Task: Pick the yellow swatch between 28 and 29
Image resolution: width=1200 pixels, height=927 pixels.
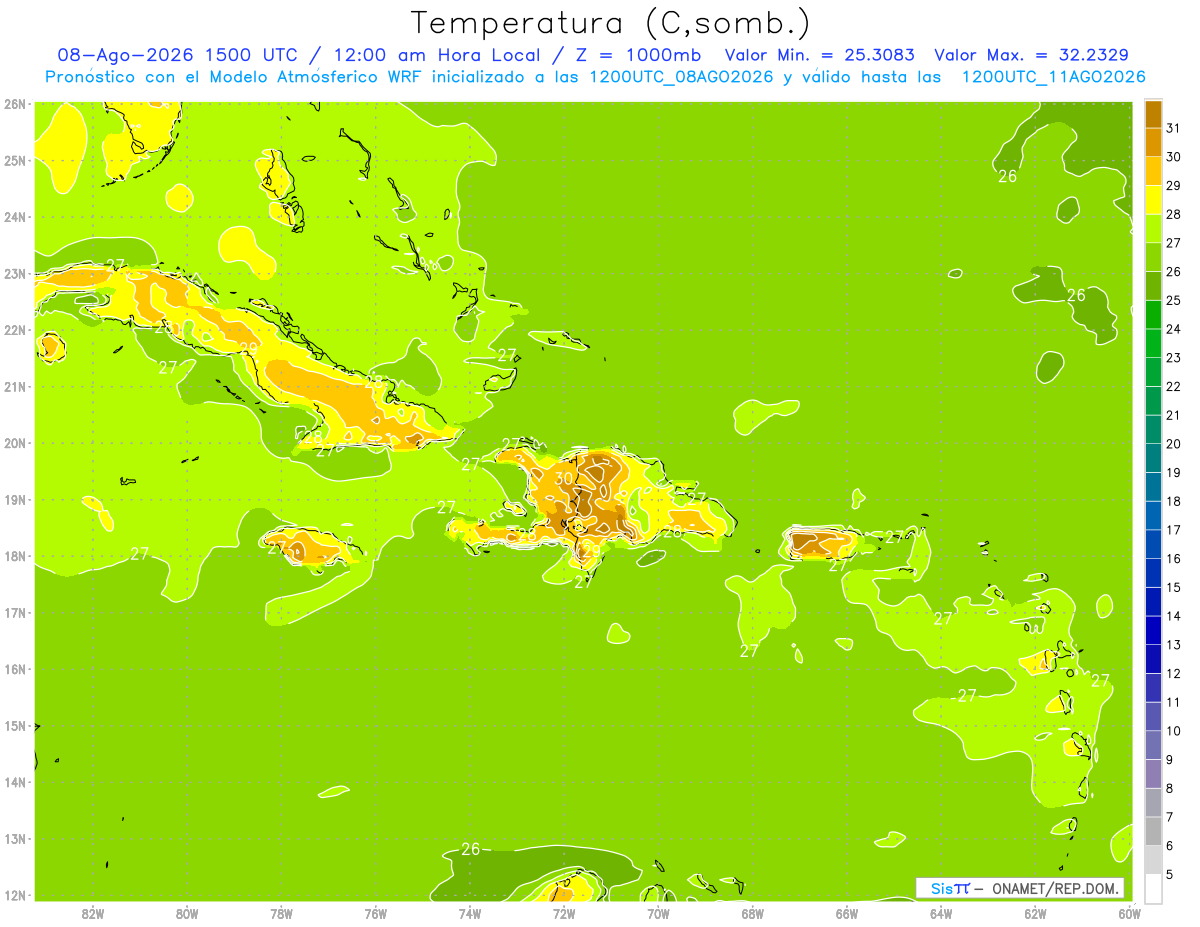Action: pyautogui.click(x=1153, y=200)
